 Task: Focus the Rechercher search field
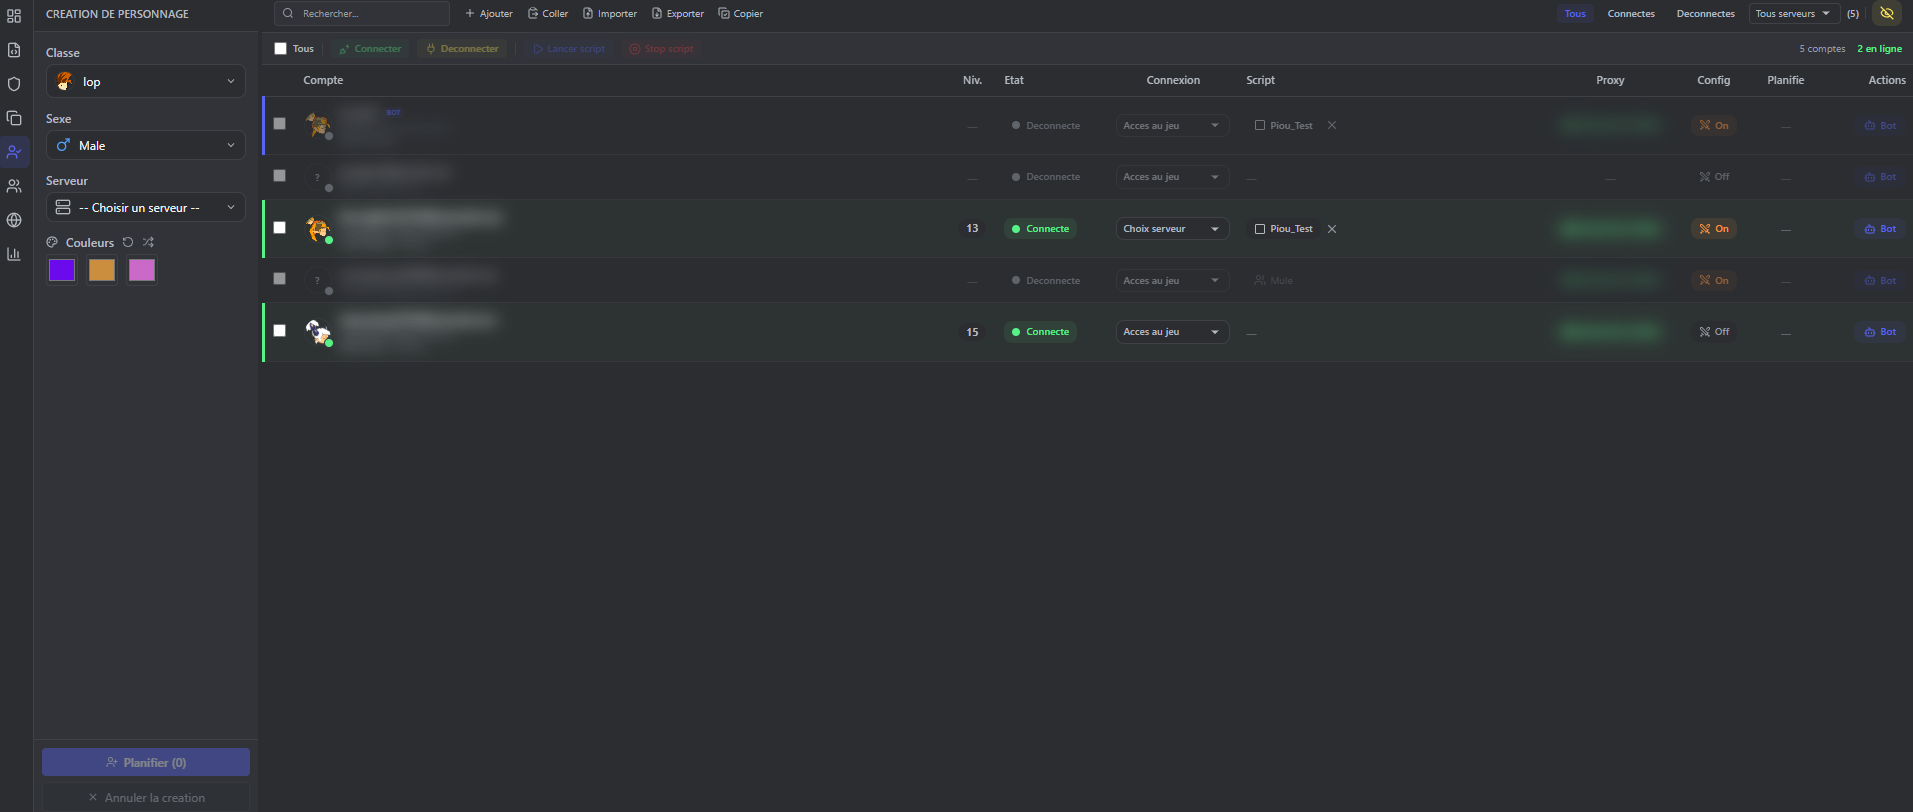362,14
